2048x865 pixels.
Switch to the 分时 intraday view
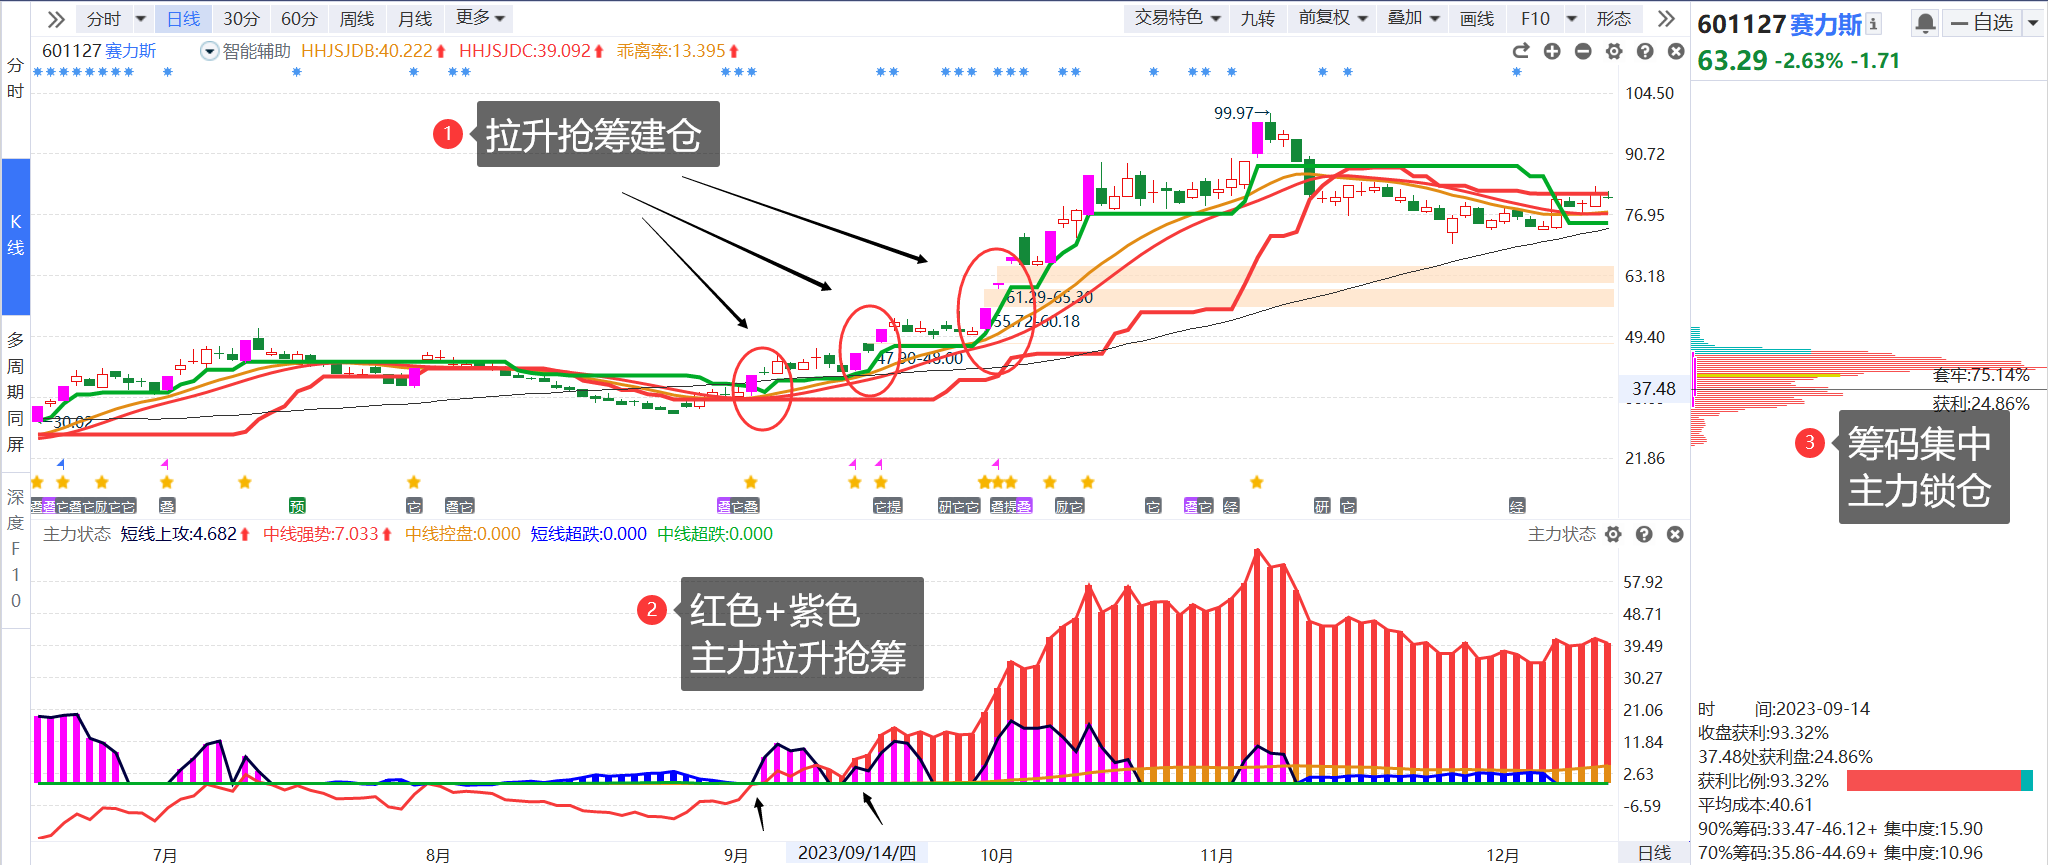(103, 19)
